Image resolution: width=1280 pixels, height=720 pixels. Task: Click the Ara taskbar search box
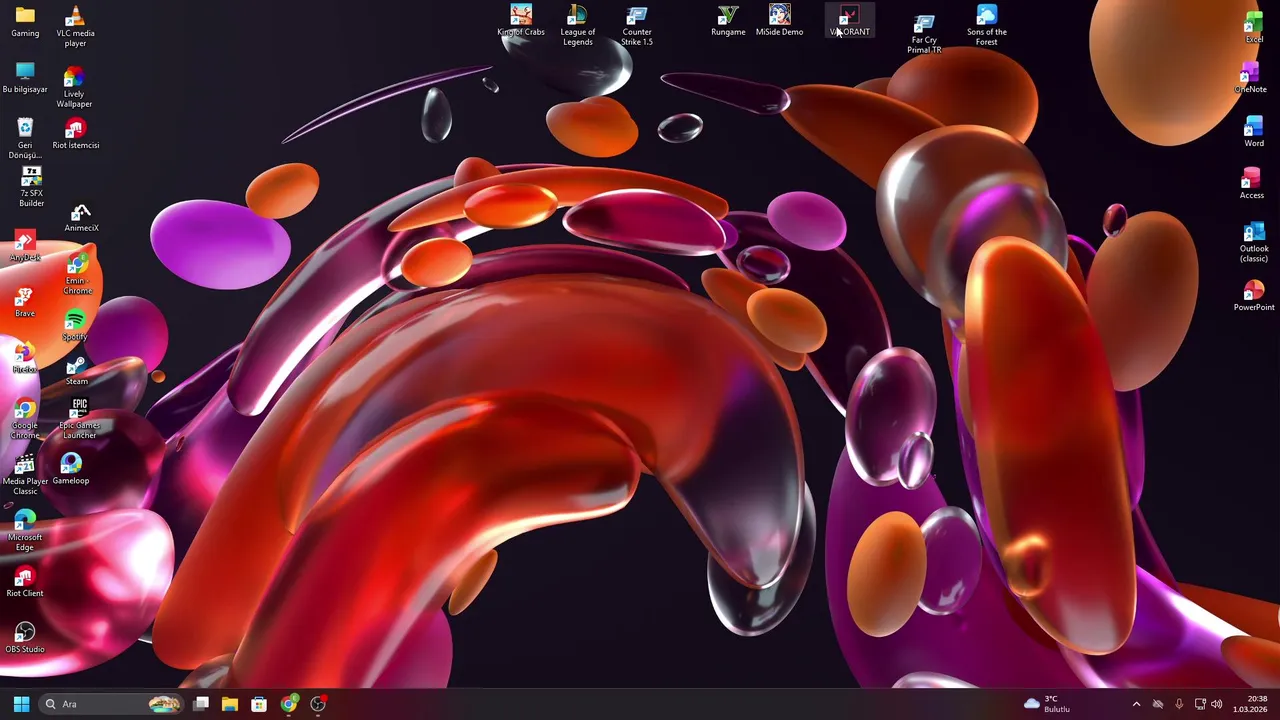pyautogui.click(x=112, y=704)
